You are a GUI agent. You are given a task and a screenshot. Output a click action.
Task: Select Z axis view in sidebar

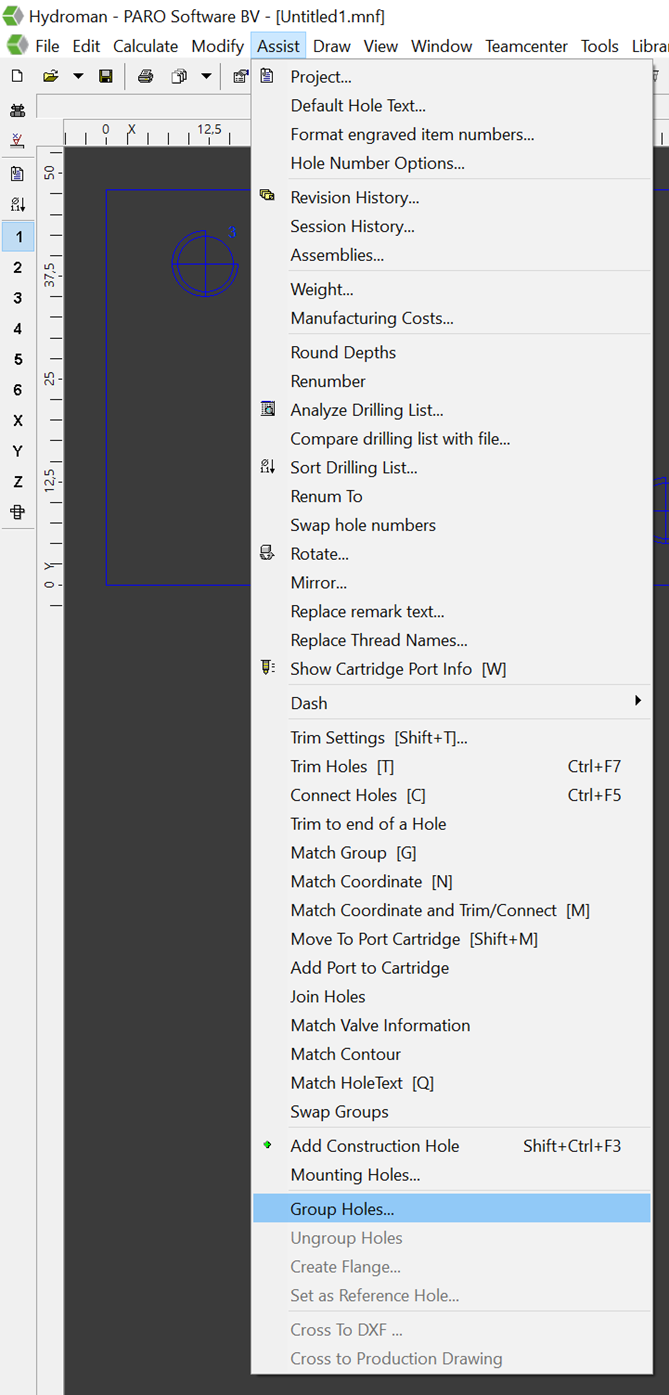[17, 482]
